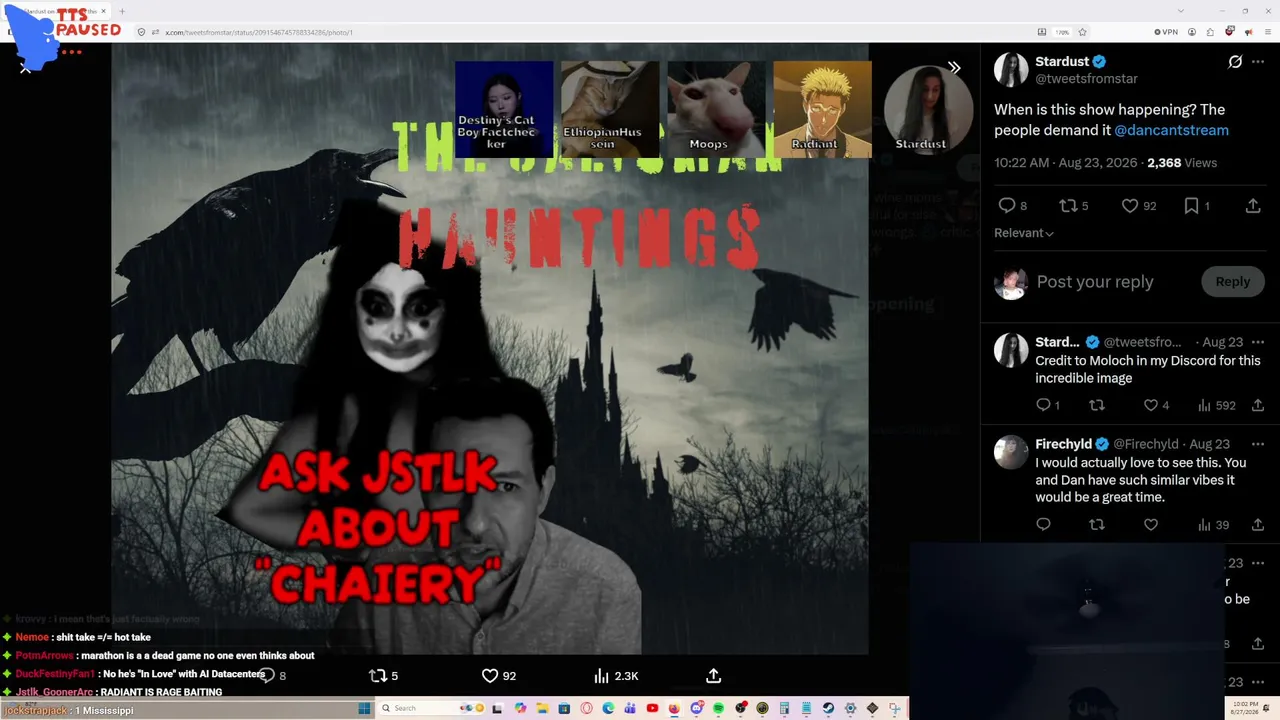
Task: Share Firechyld's comment
Action: (x=1258, y=525)
